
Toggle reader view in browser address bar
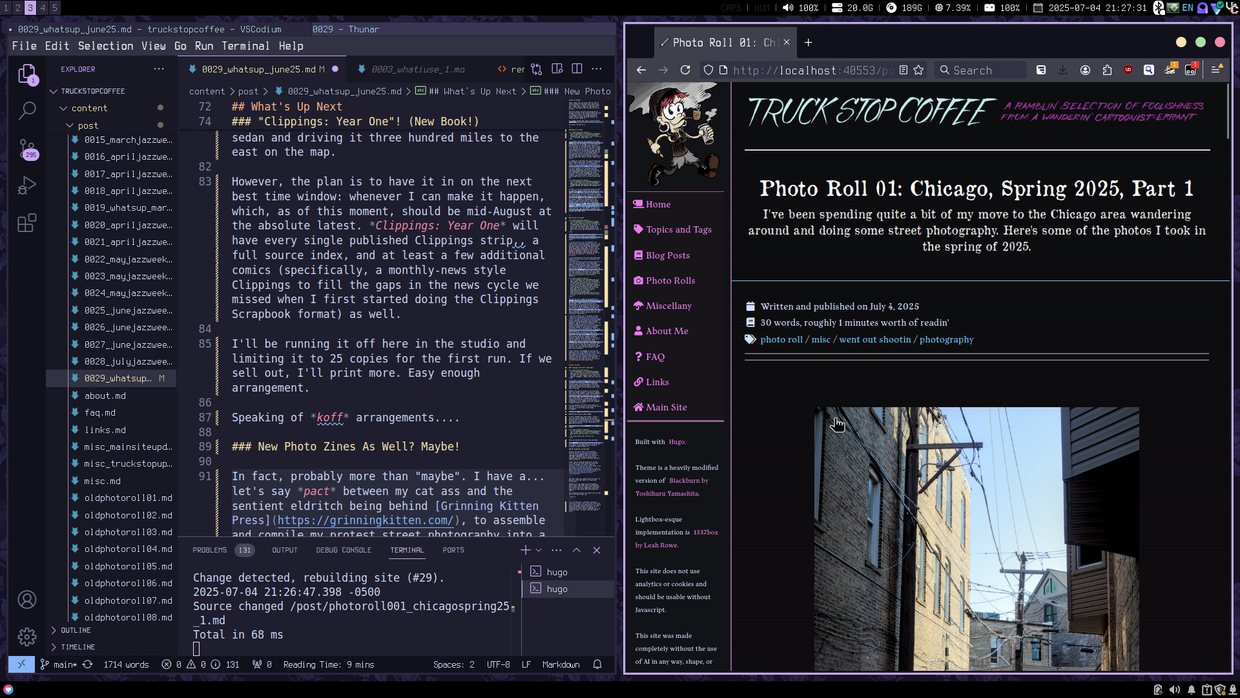[903, 70]
